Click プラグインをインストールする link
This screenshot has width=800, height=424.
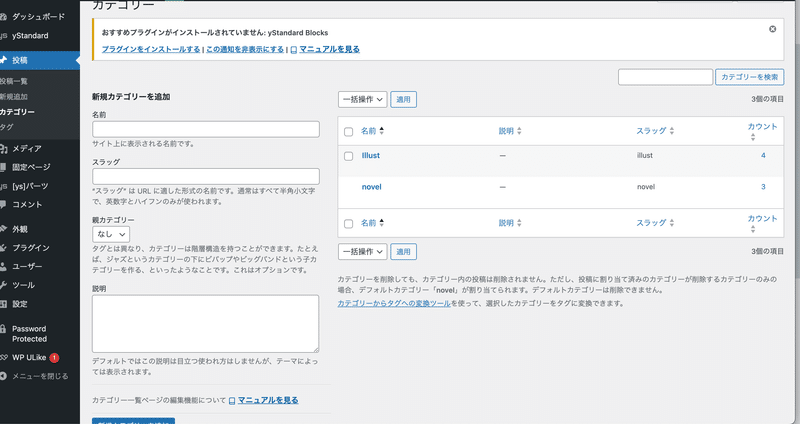(x=151, y=49)
